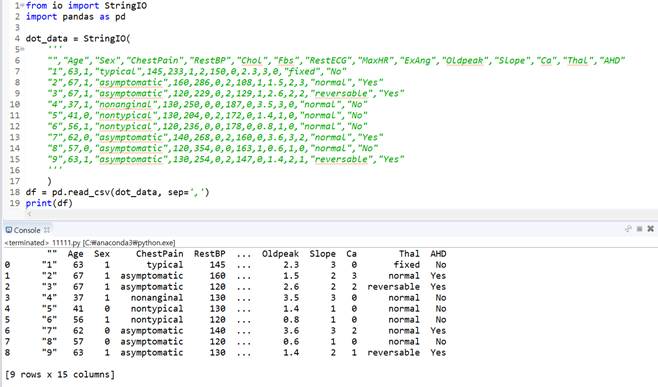
Task: Place cursor on 'StringIO' in line 1 import
Action: tap(126, 5)
